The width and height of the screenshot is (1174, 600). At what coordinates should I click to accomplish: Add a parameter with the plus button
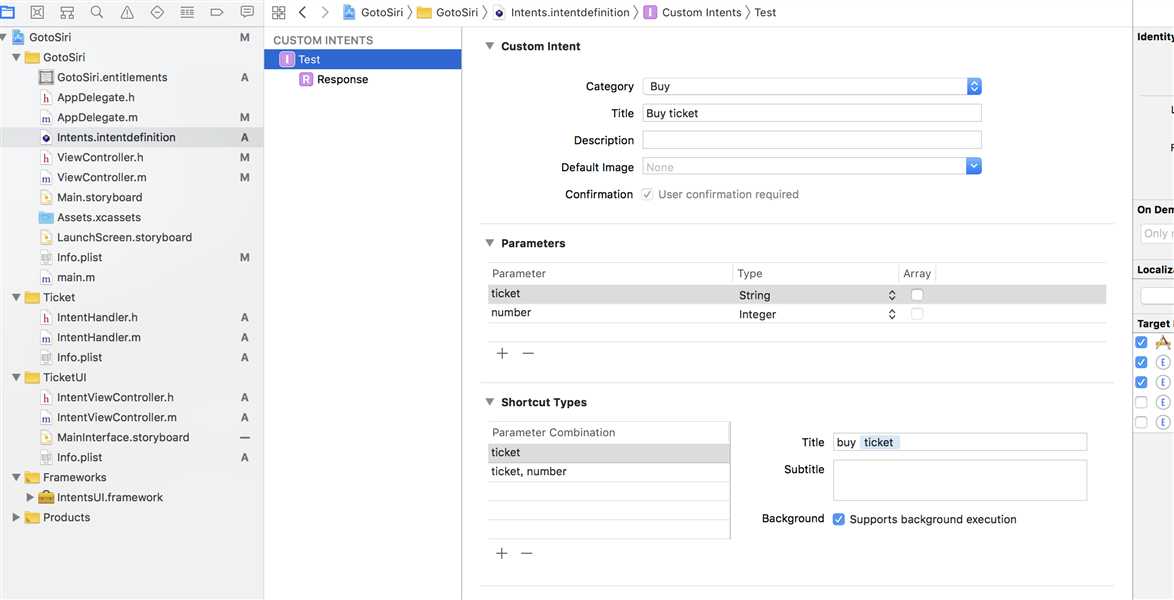[x=502, y=353]
